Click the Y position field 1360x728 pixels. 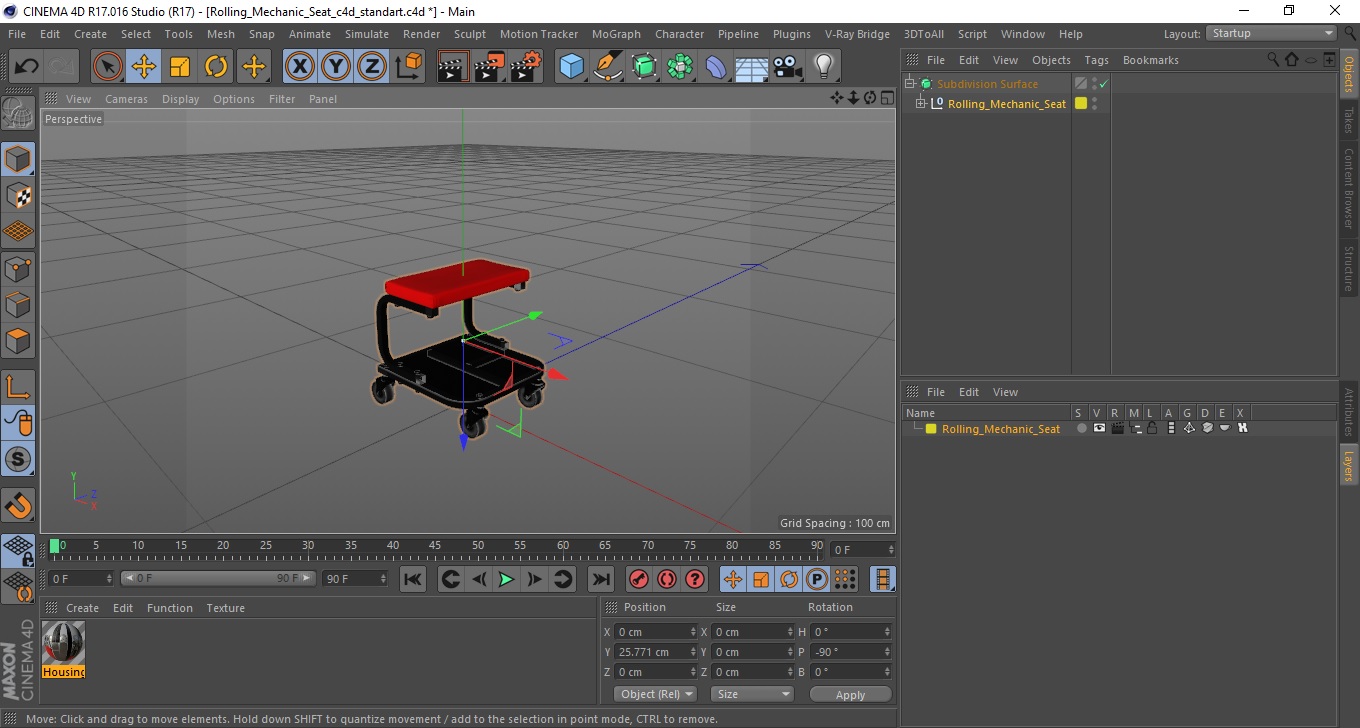655,652
